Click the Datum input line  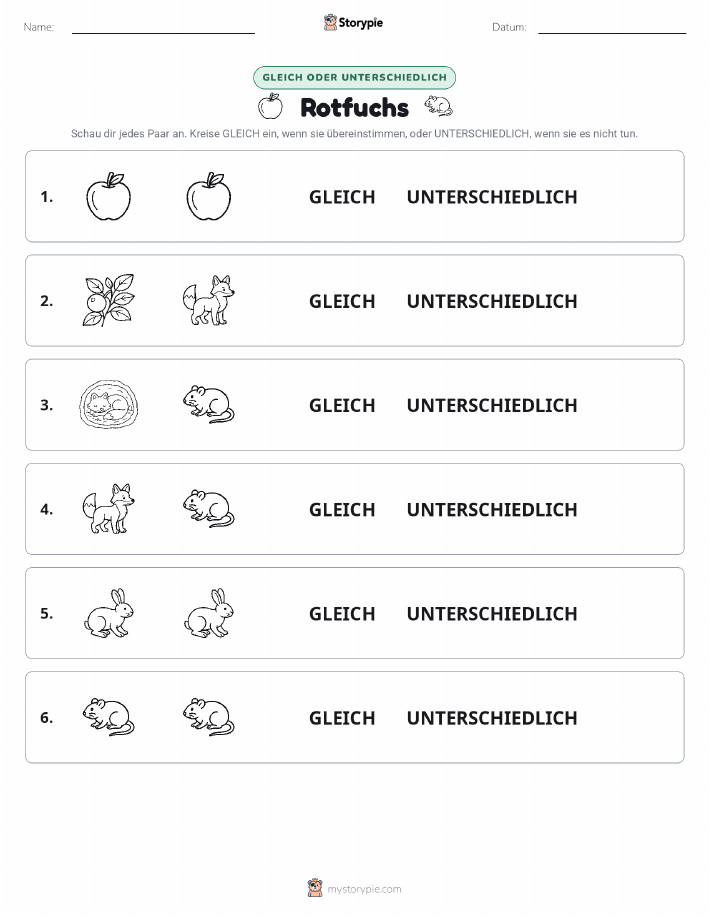click(612, 28)
